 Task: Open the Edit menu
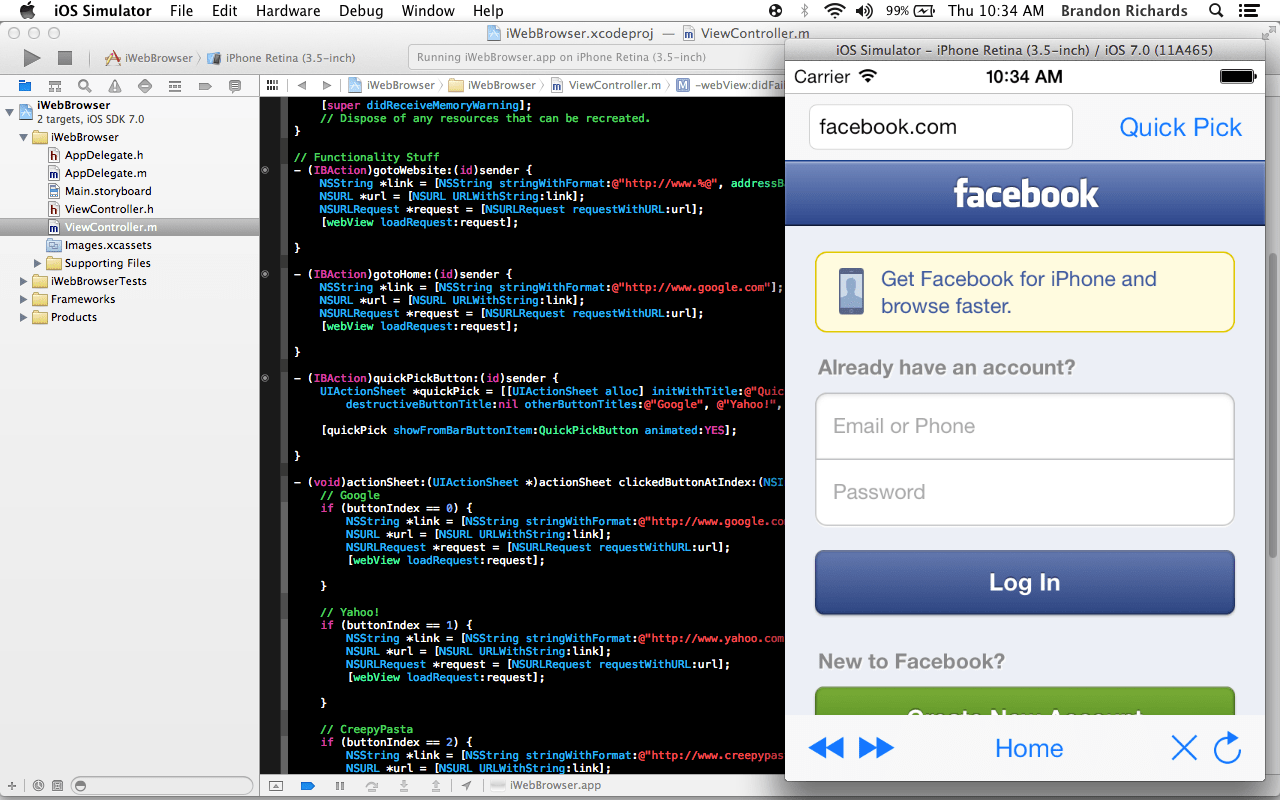[225, 11]
